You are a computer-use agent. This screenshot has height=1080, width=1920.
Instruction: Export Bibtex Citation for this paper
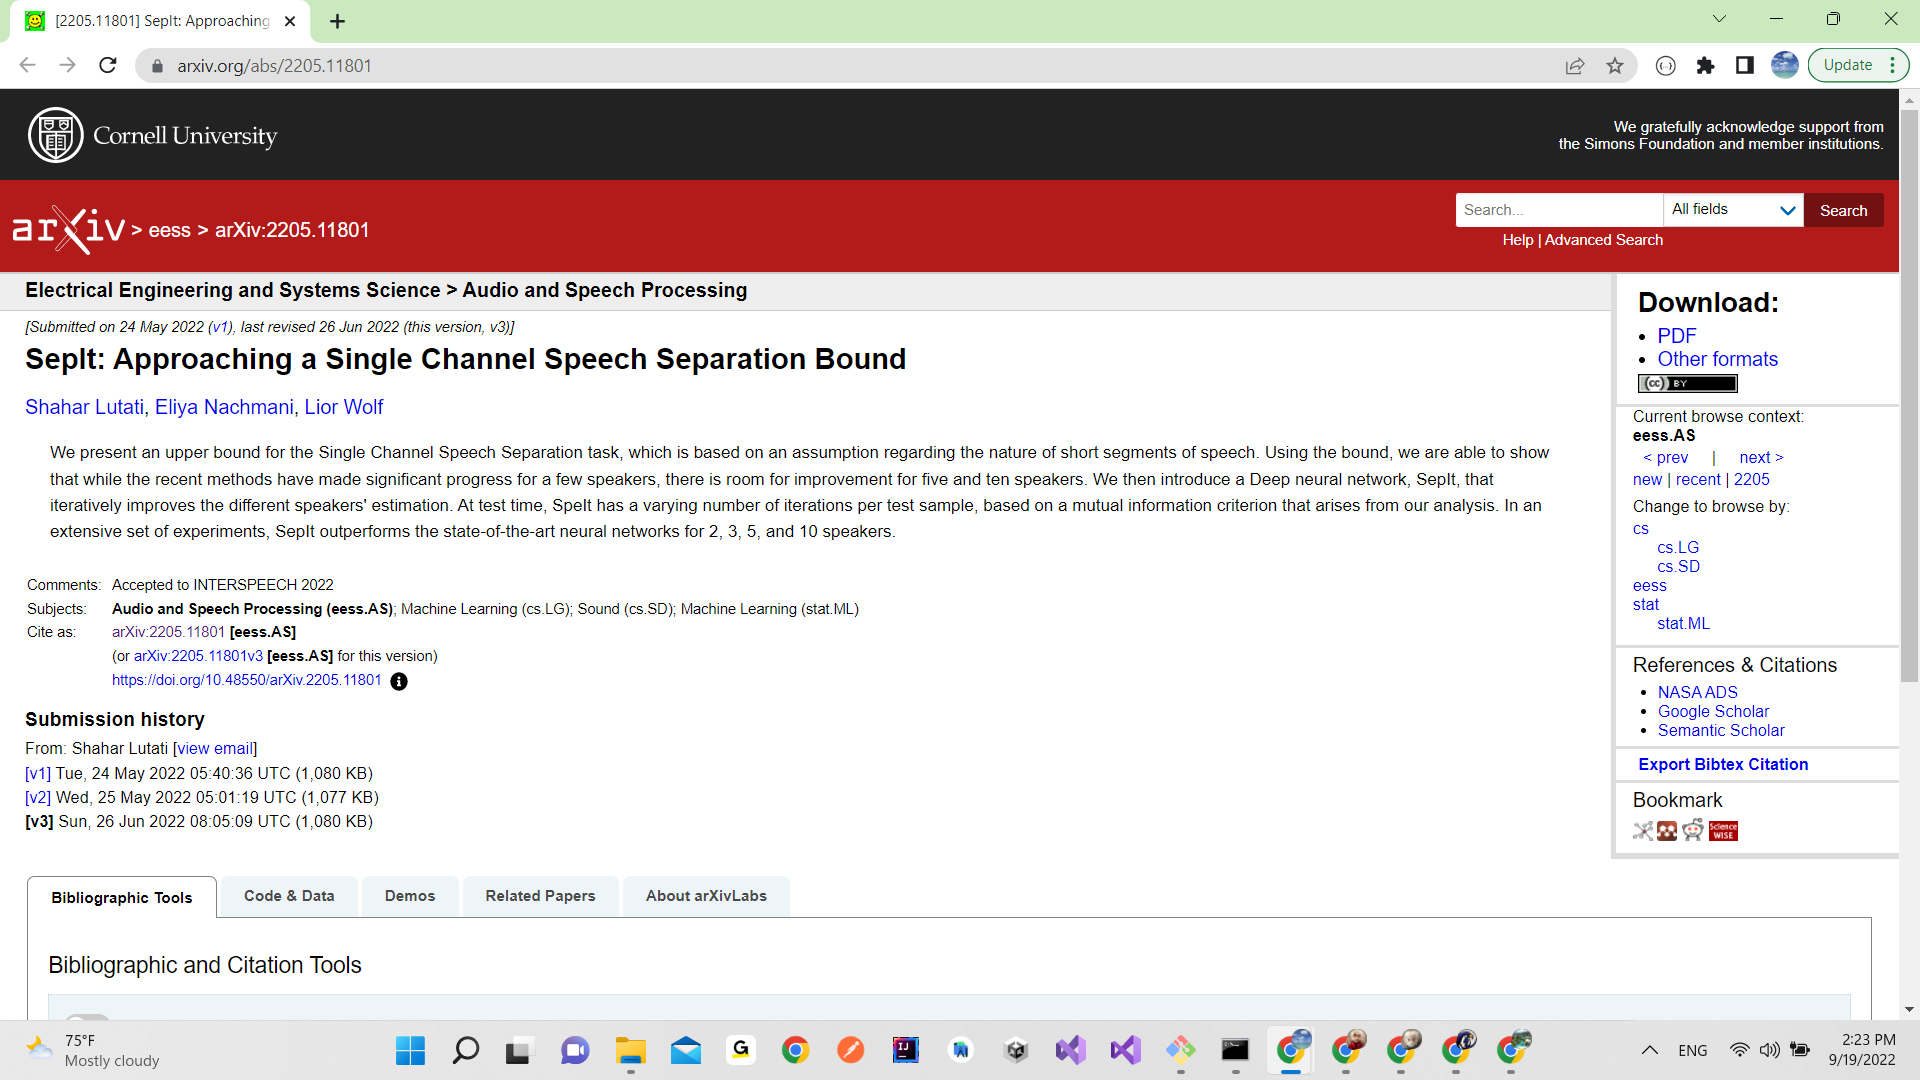point(1722,764)
